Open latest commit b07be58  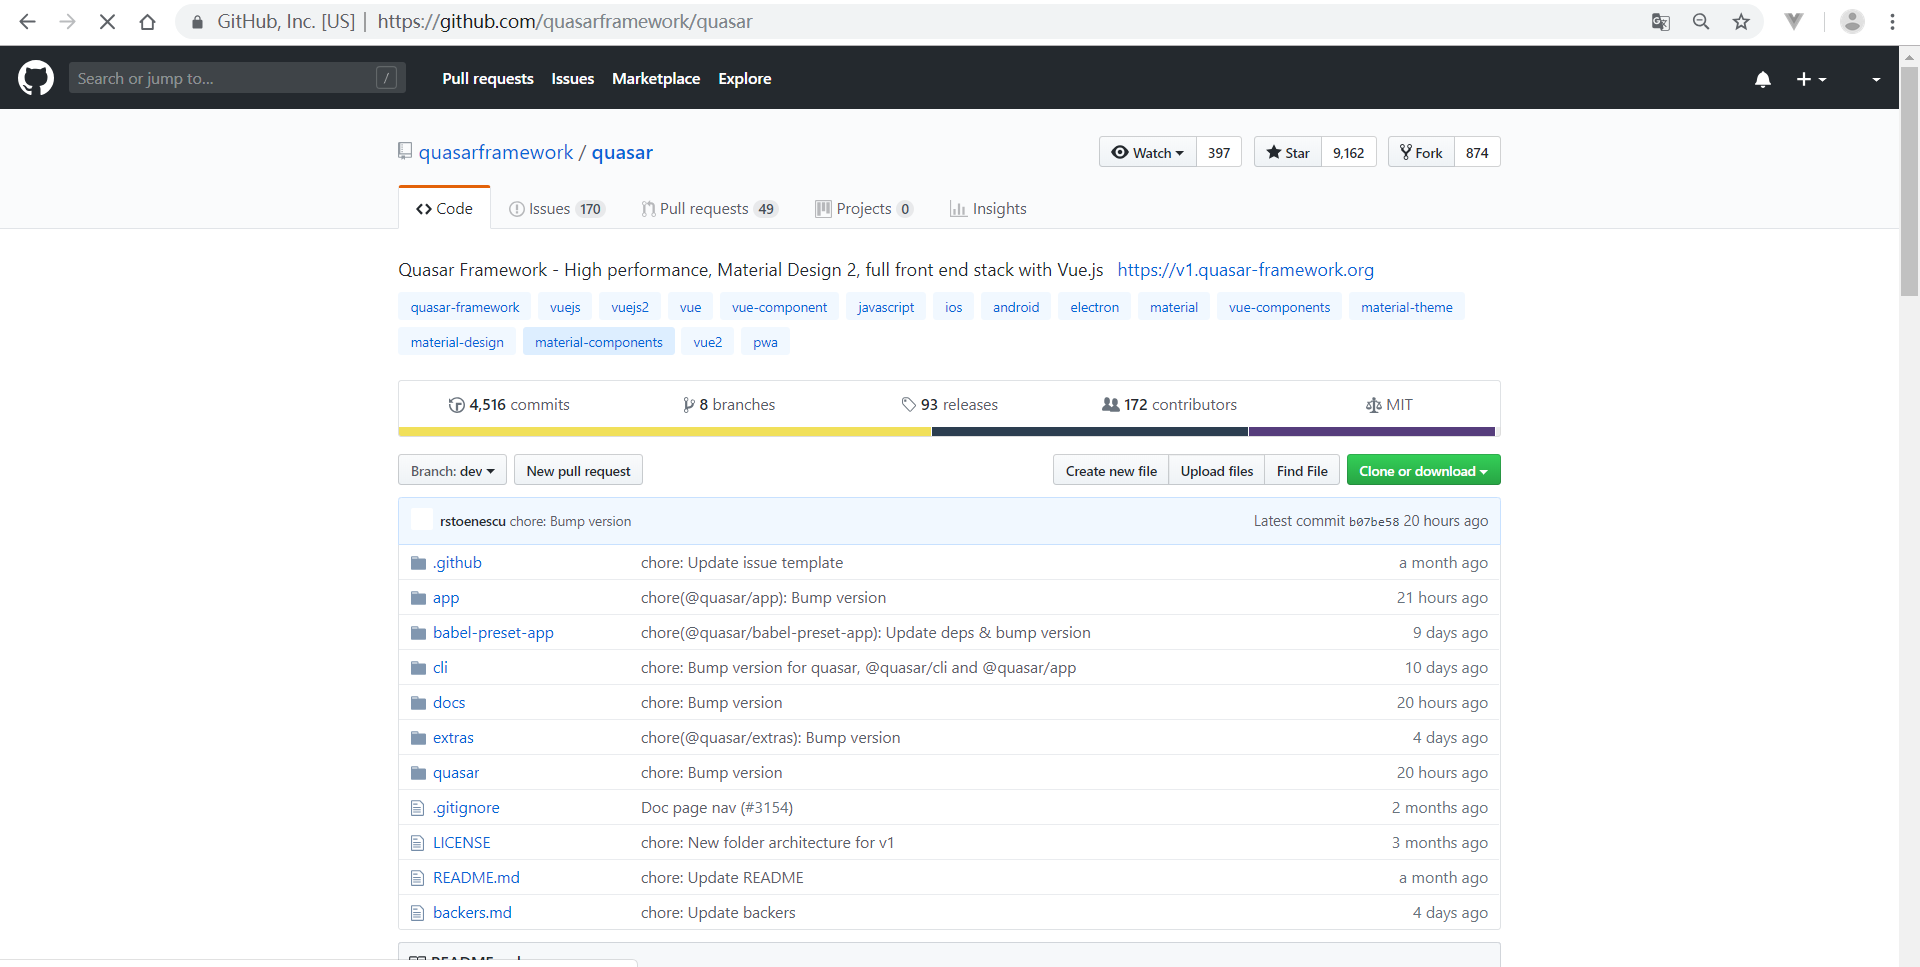click(x=1373, y=522)
